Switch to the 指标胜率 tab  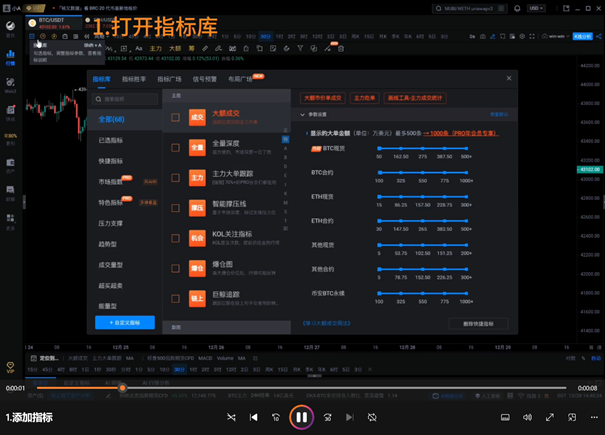134,79
